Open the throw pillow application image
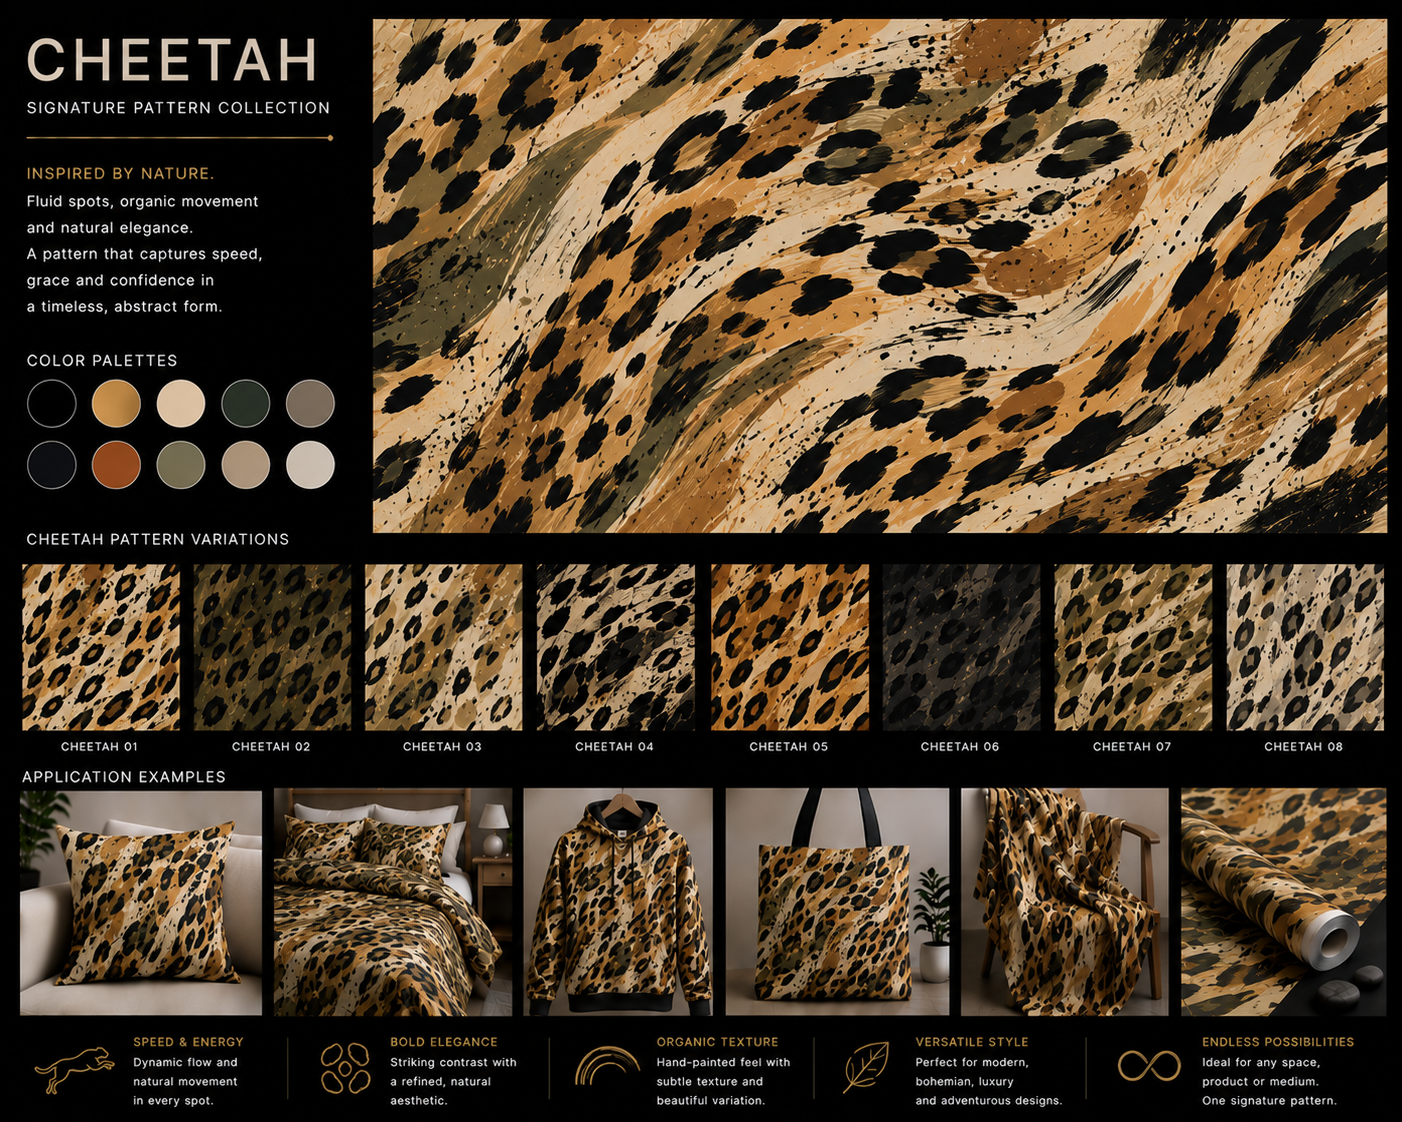The height and width of the screenshot is (1122, 1402). (x=141, y=903)
